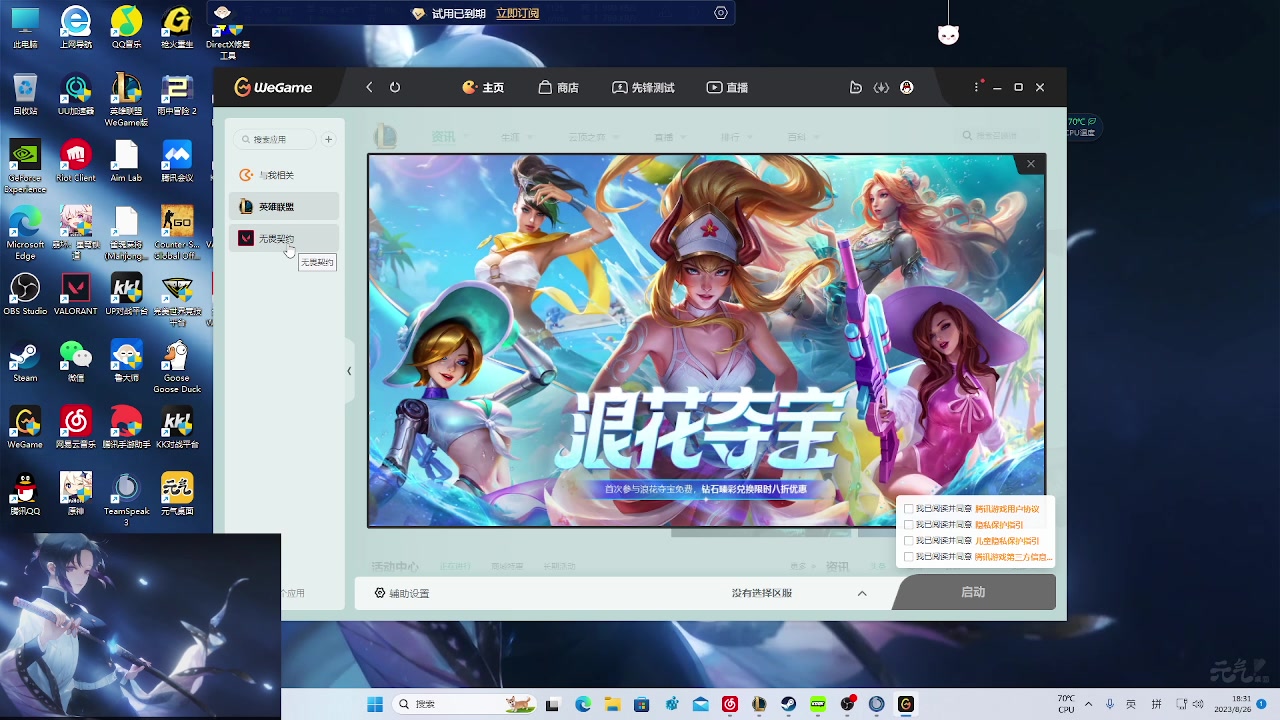Open the Windows Start menu
1280x720 pixels.
coord(375,704)
